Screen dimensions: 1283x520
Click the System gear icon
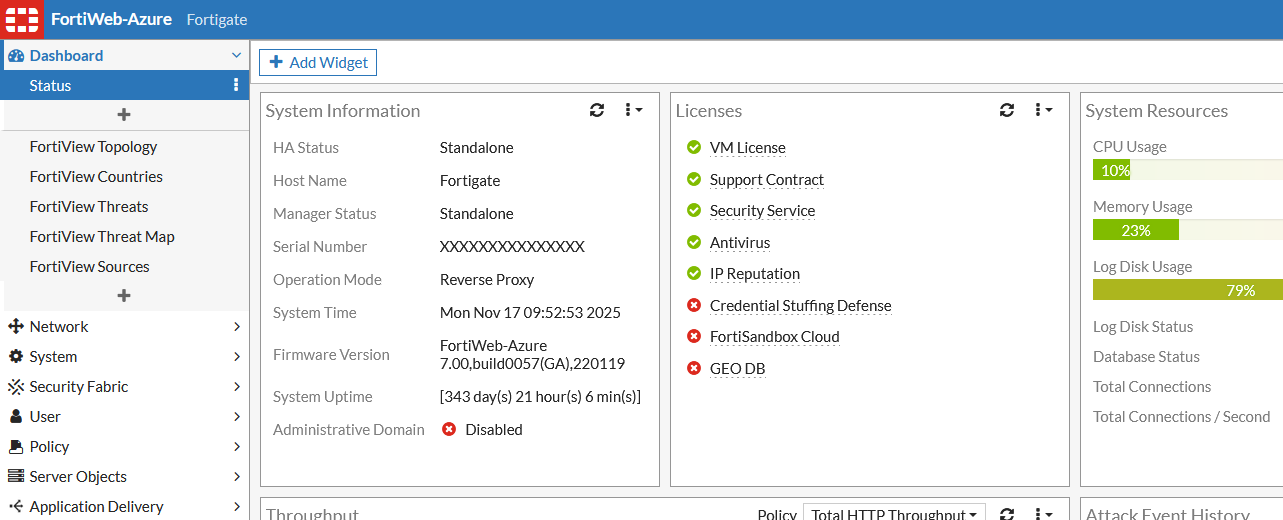tap(15, 357)
